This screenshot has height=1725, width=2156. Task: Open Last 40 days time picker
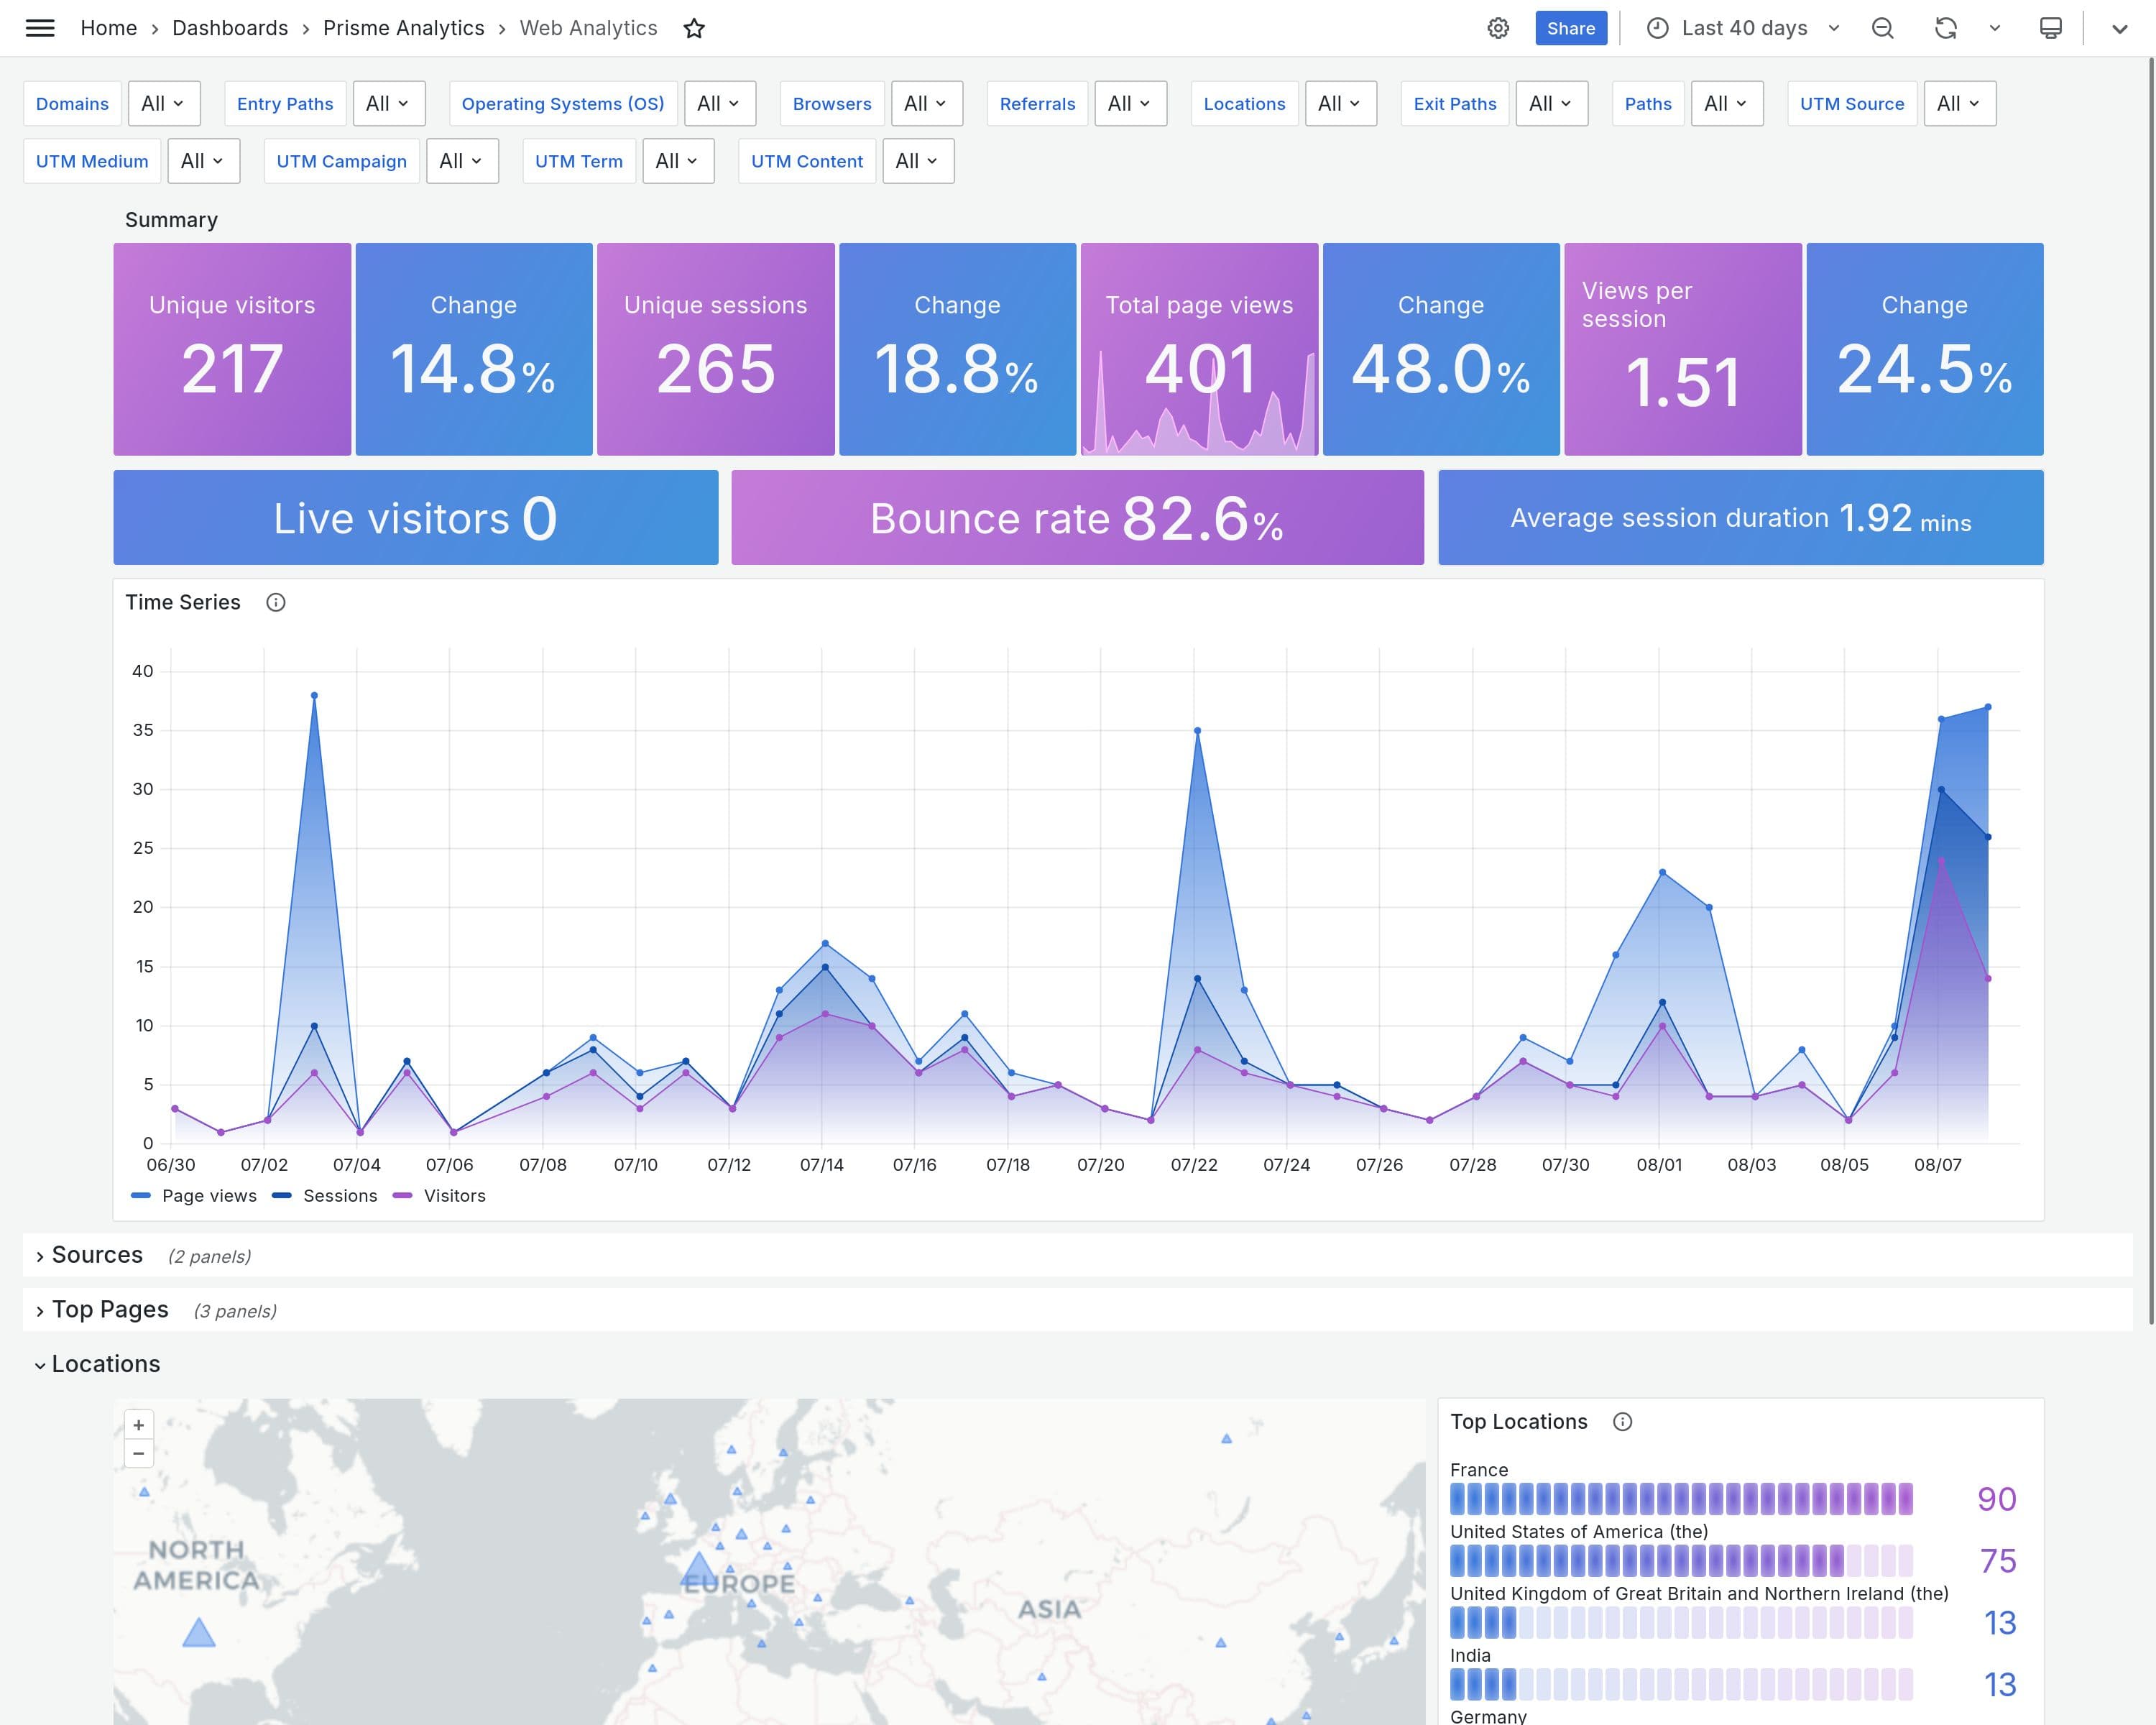(1743, 28)
